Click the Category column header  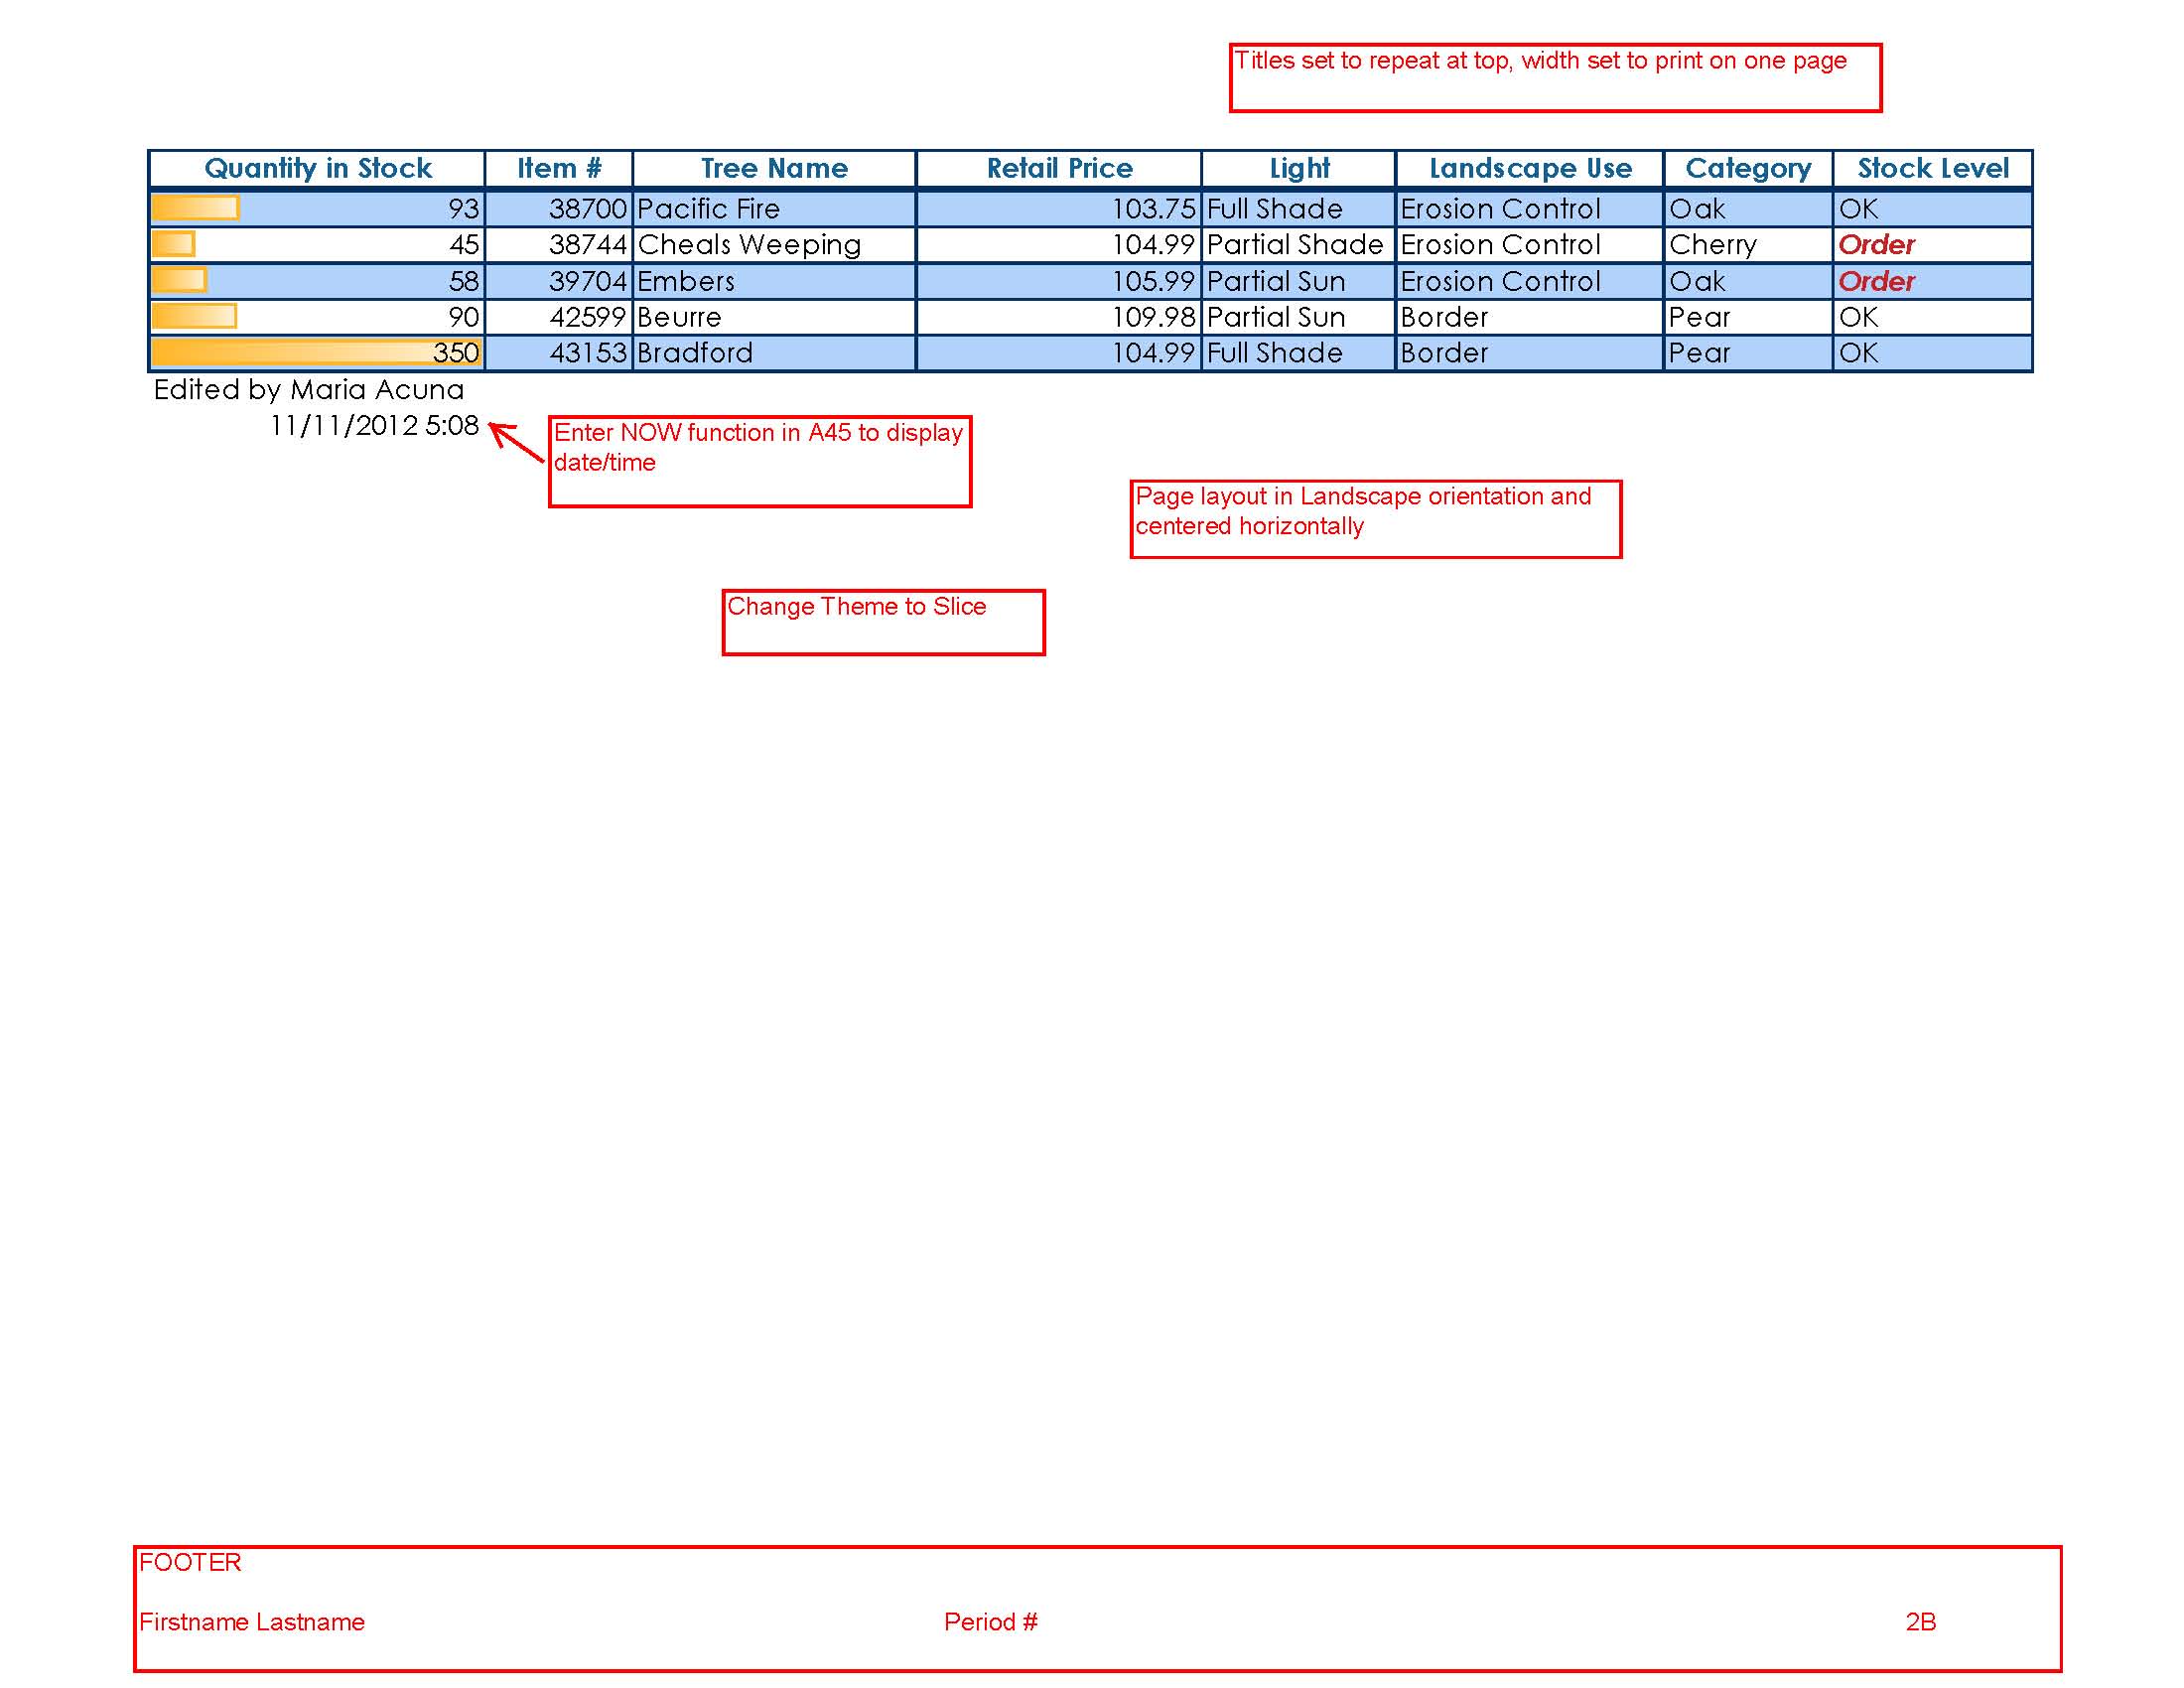[1748, 169]
